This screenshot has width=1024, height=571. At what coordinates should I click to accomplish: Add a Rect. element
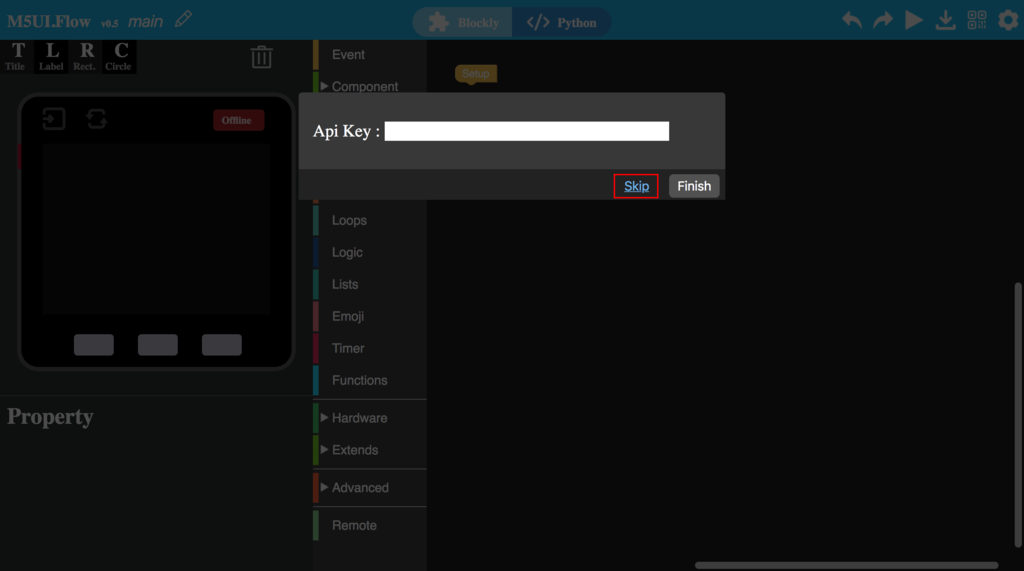coord(85,56)
